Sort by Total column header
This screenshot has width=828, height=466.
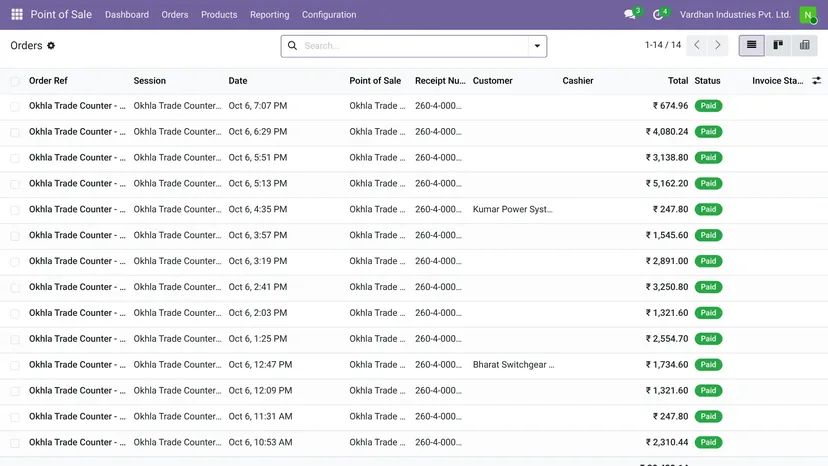(x=678, y=81)
